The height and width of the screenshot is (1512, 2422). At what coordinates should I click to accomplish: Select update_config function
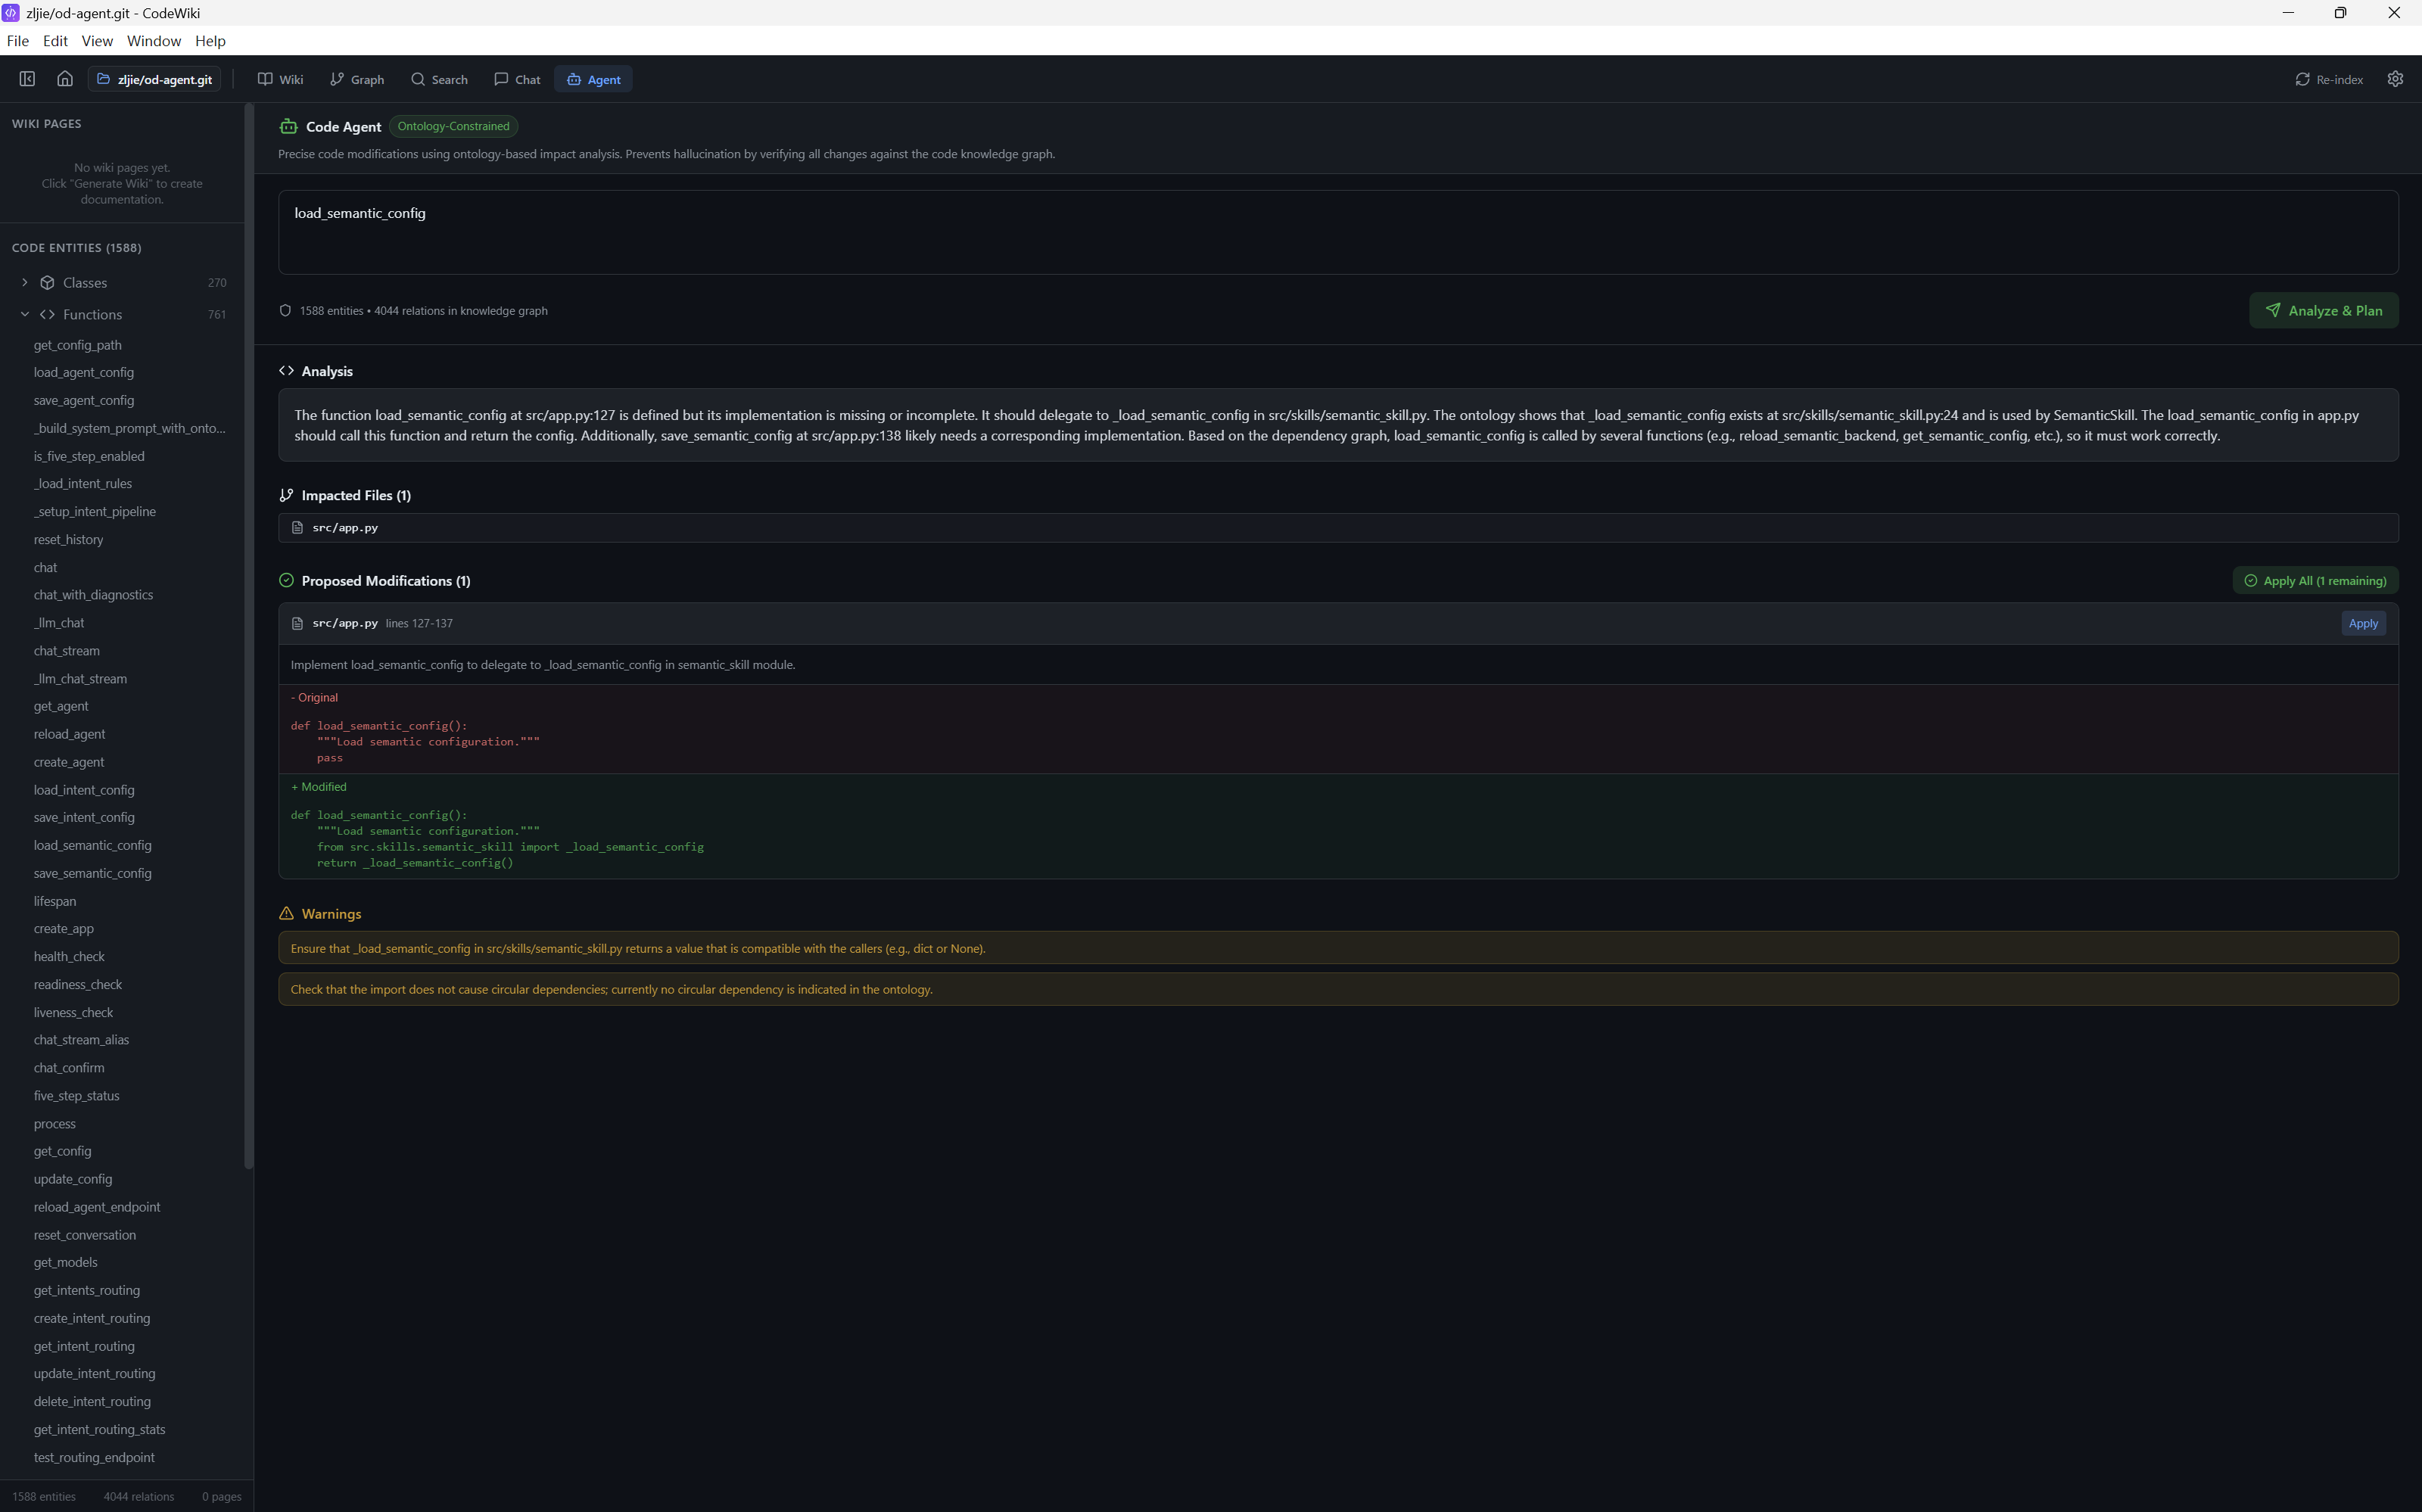(73, 1180)
